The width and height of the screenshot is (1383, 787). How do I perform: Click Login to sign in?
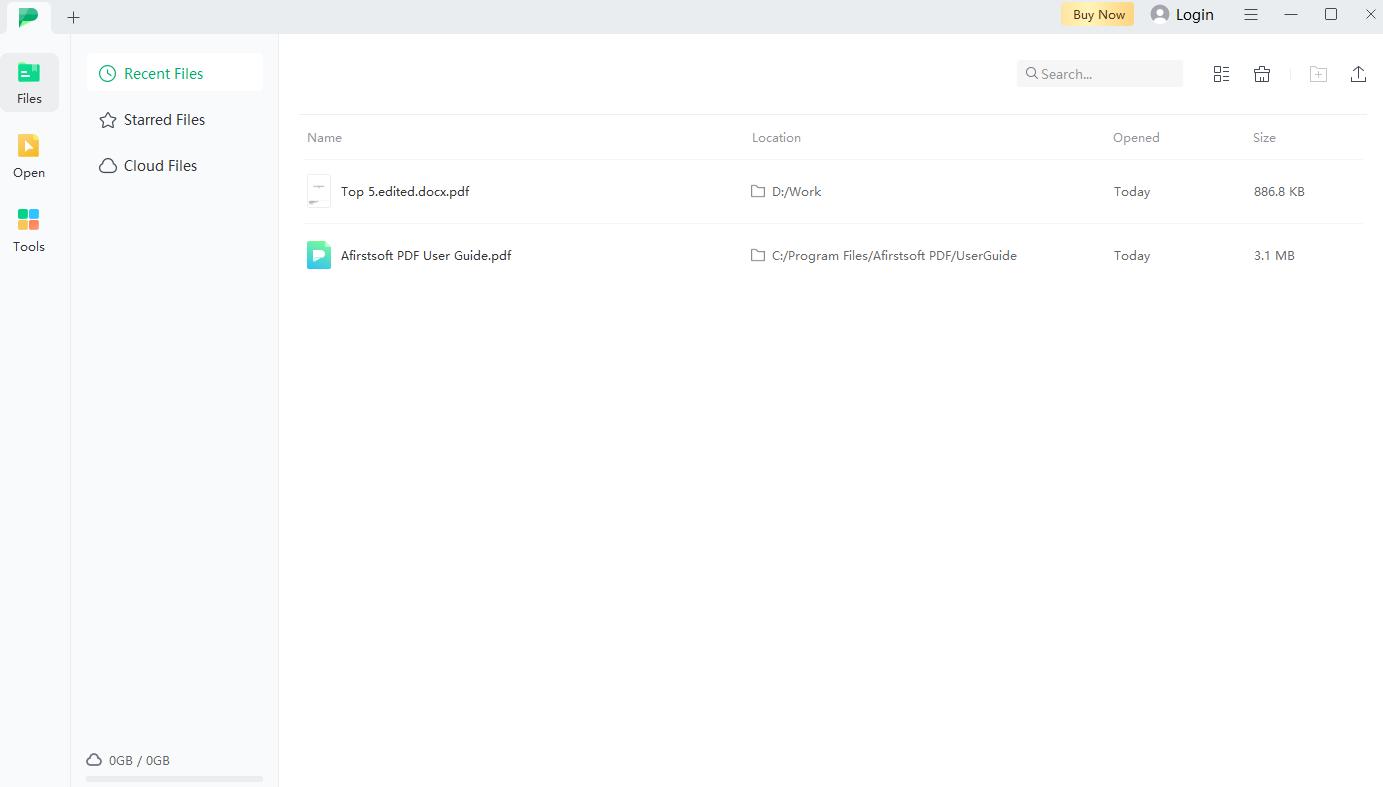pos(1194,14)
